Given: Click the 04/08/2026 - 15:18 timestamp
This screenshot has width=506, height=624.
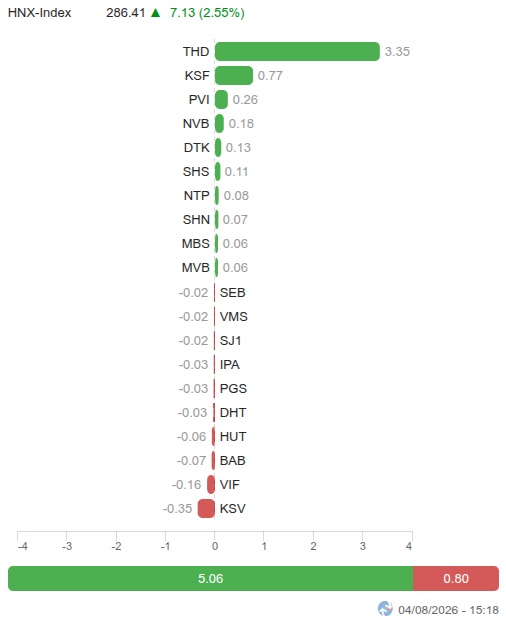Looking at the screenshot, I should click(x=448, y=610).
